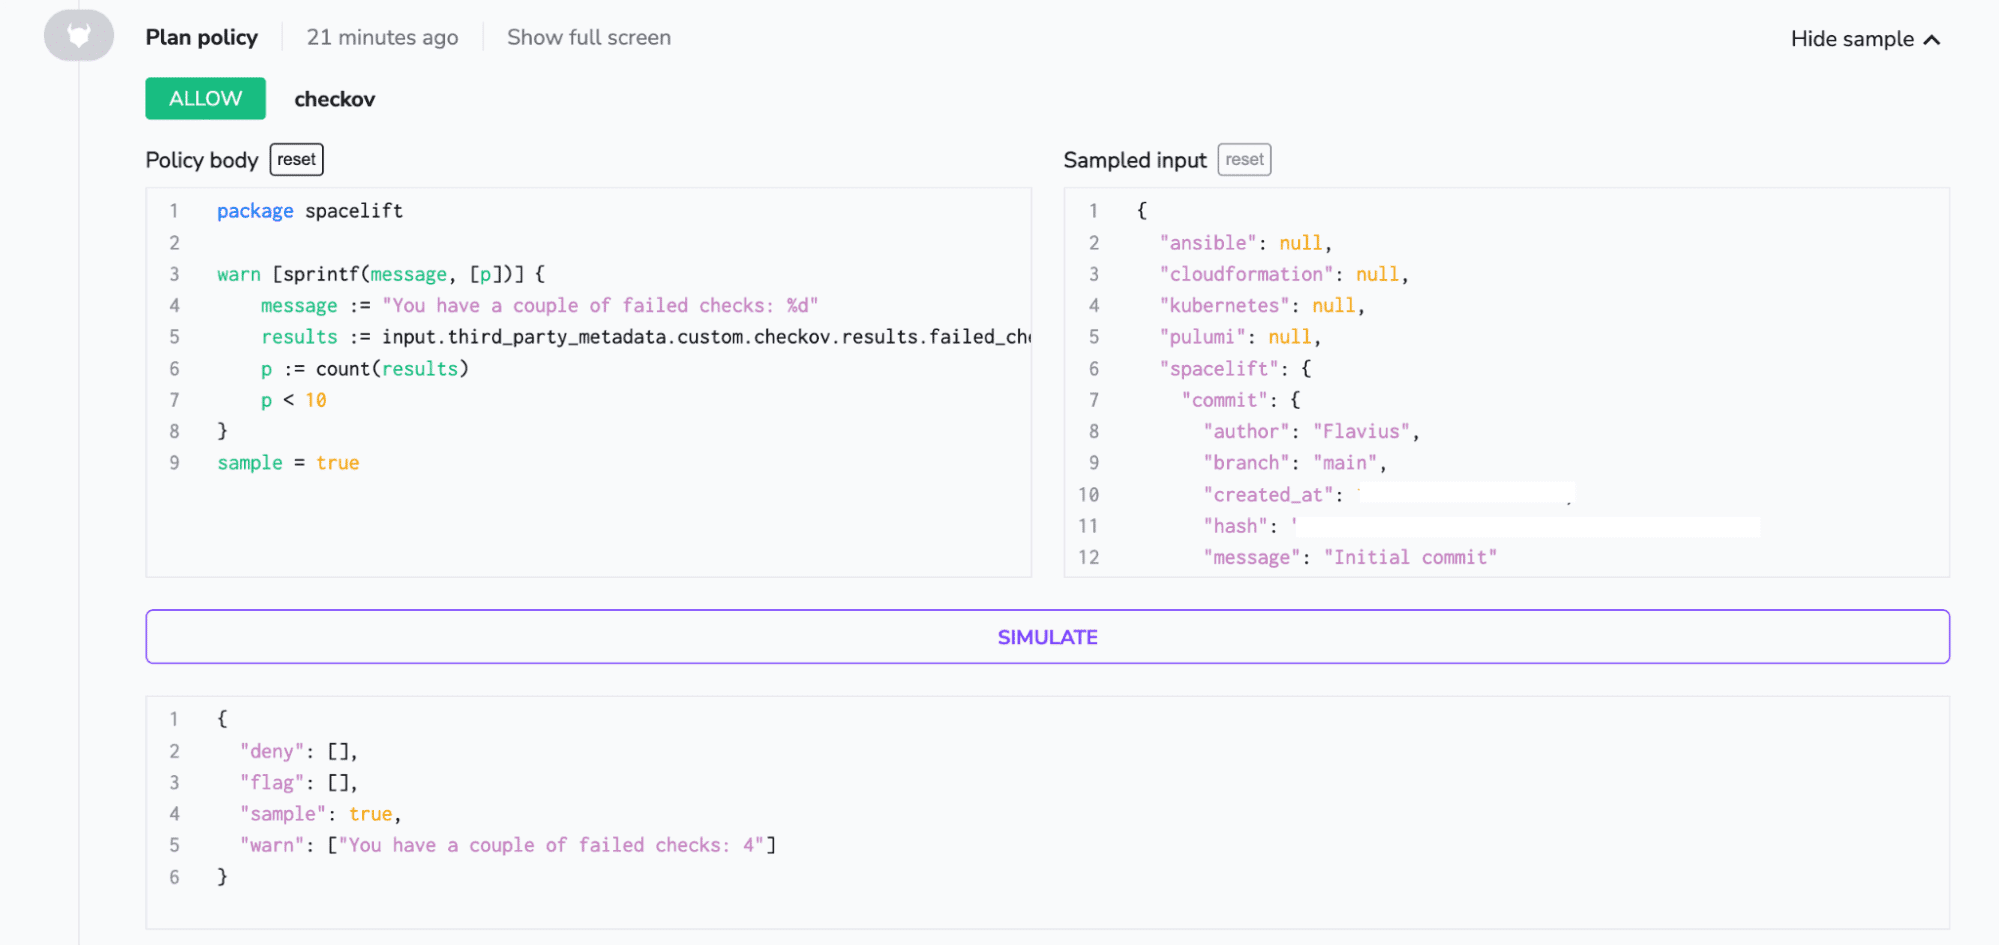Select the p < 10 condition line

(292, 399)
